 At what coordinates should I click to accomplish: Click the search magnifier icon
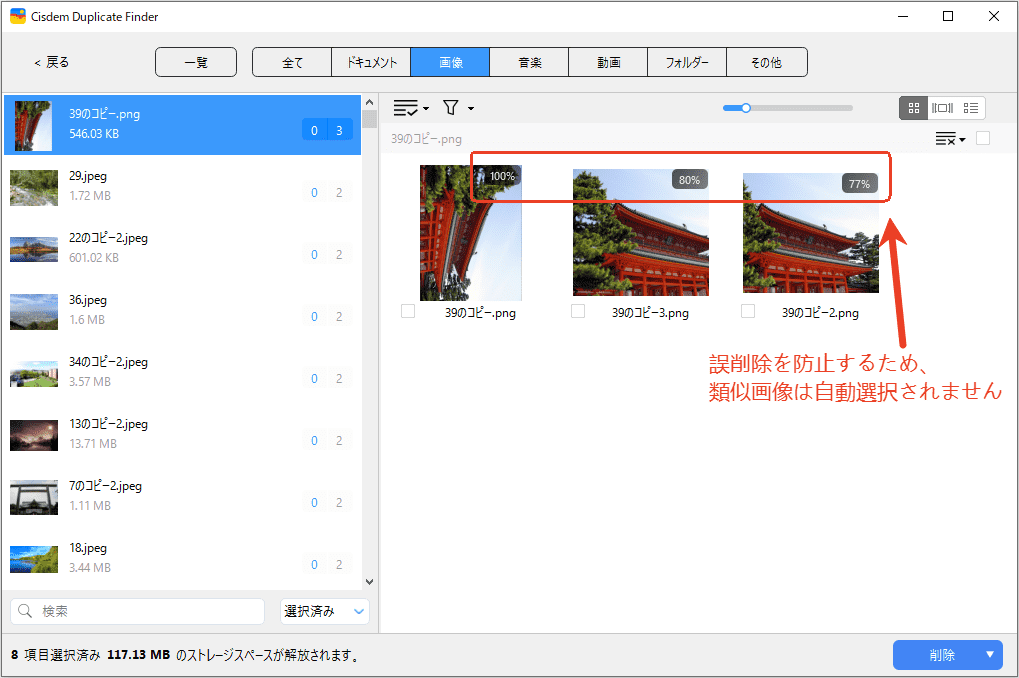[x=25, y=611]
